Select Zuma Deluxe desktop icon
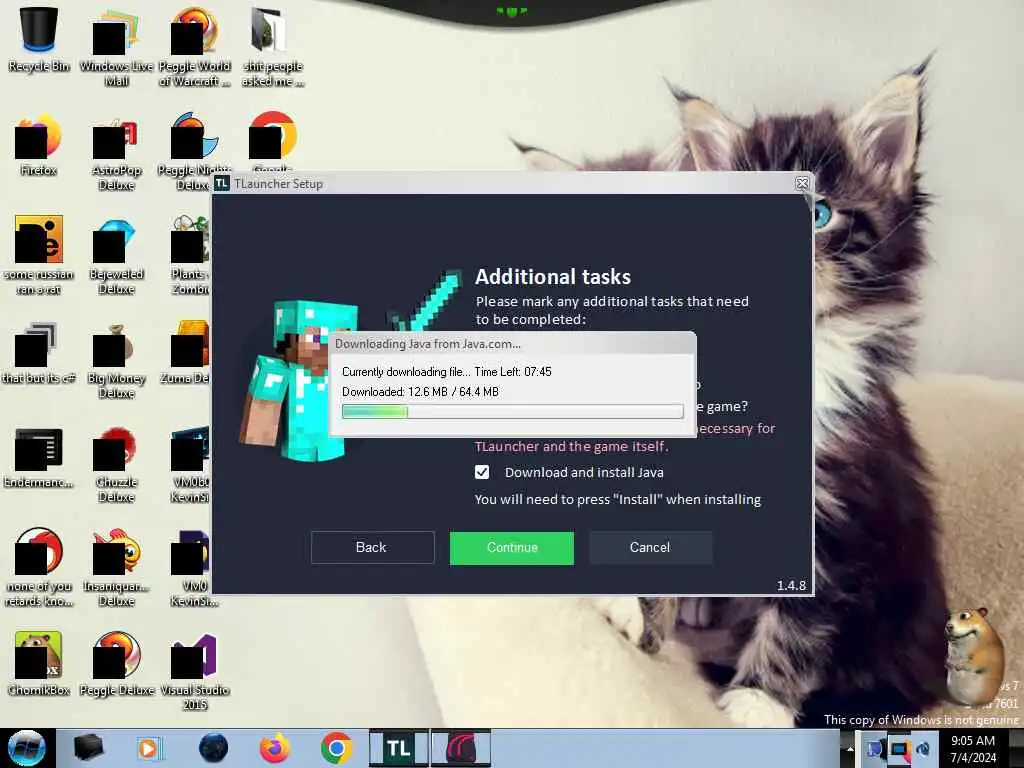This screenshot has height=768, width=1024. (189, 353)
